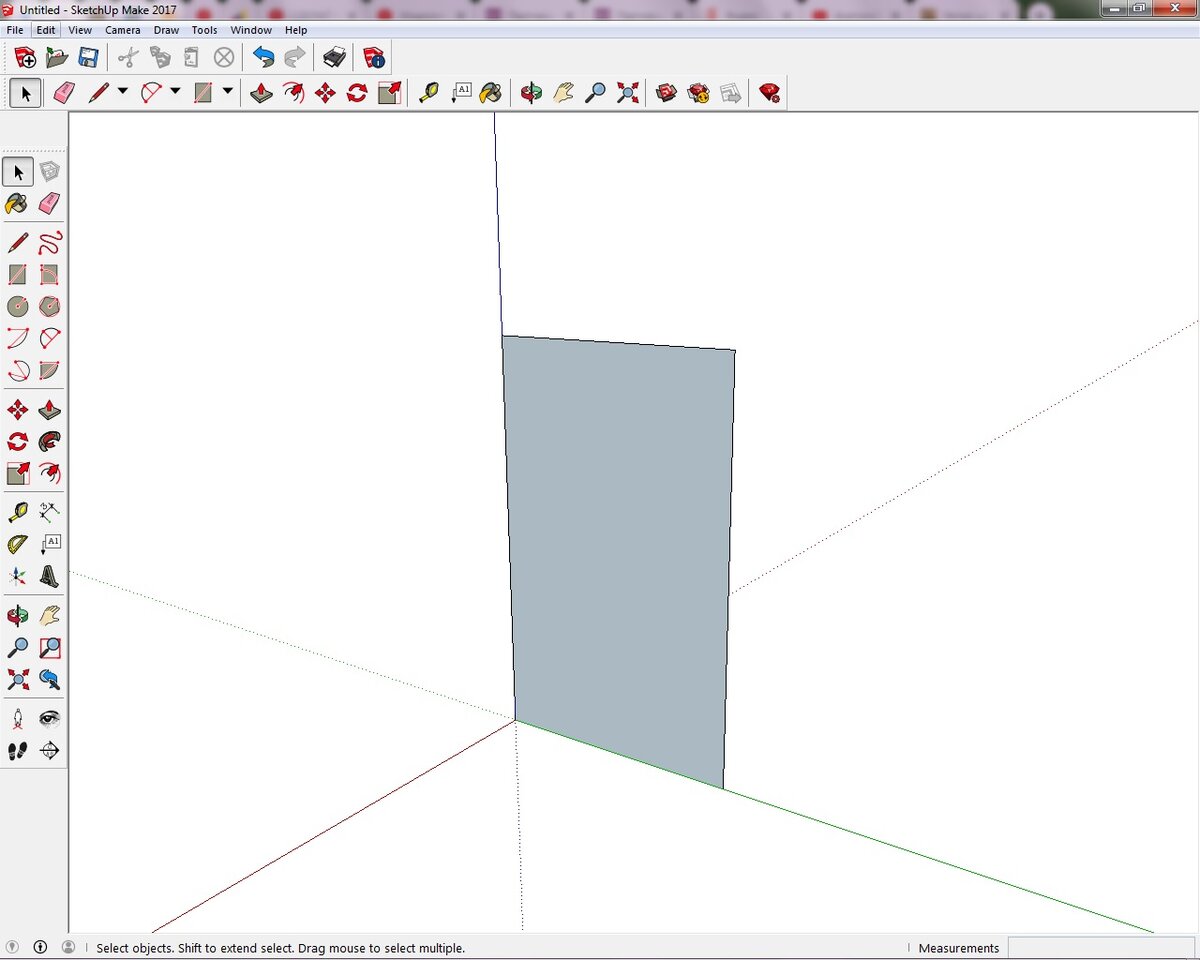Open the File menu

pos(15,30)
